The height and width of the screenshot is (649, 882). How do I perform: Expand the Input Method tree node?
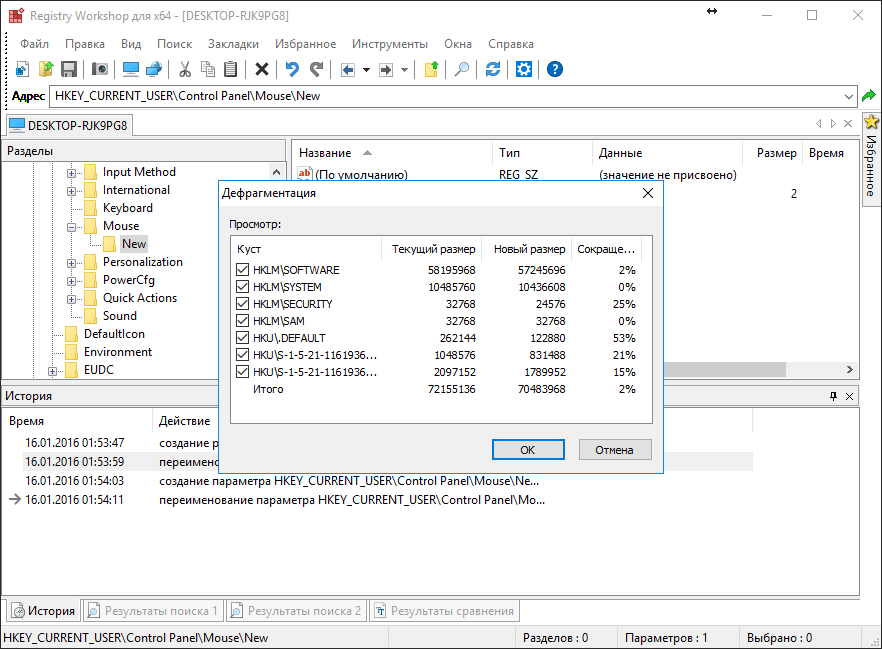[x=71, y=173]
